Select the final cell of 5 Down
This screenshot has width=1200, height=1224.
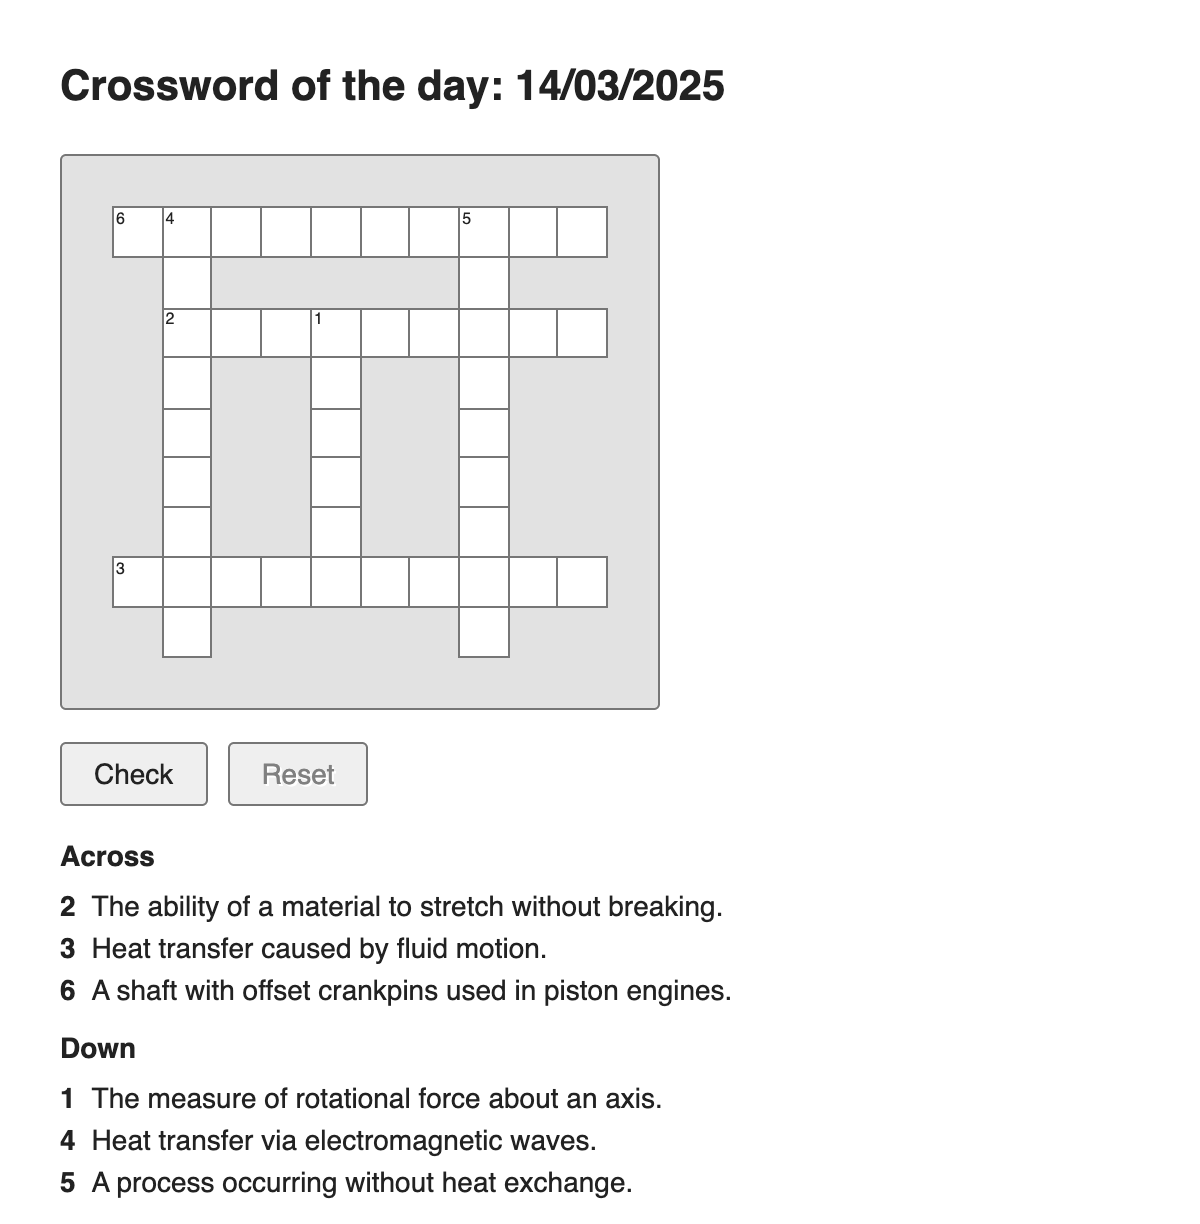tap(484, 632)
